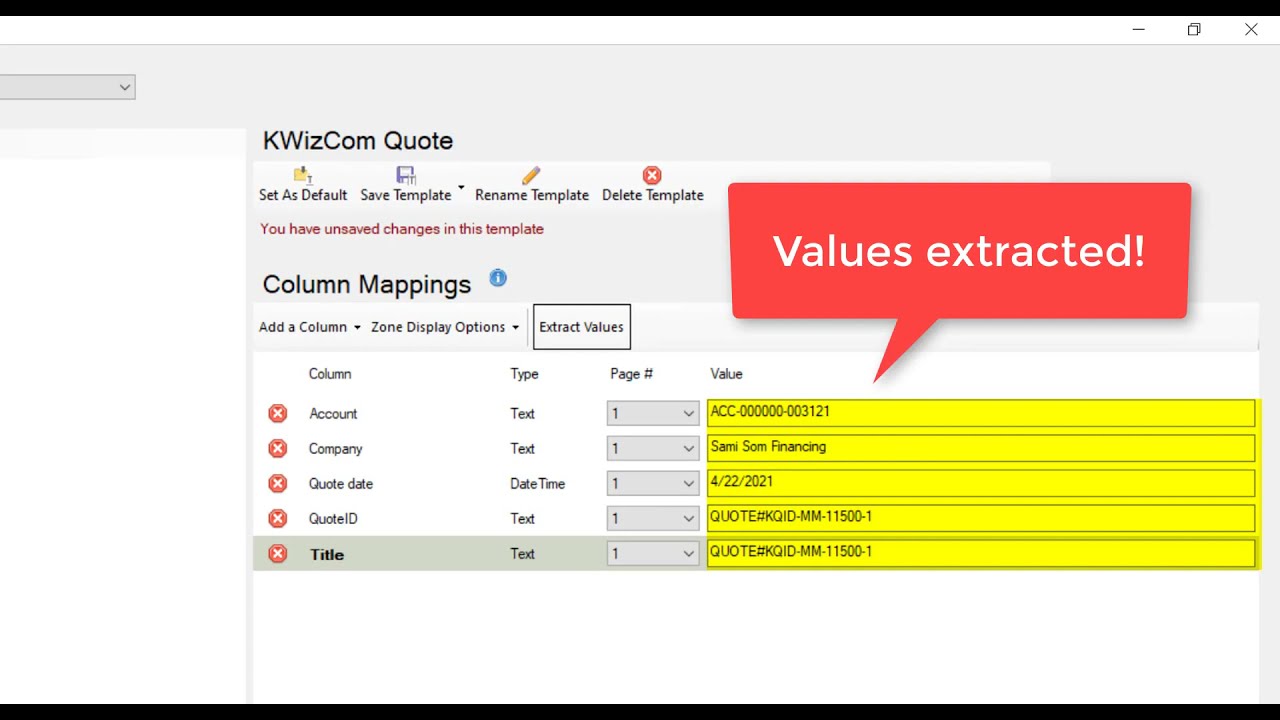Image resolution: width=1280 pixels, height=720 pixels.
Task: Remove the Company column mapping
Action: click(x=278, y=448)
